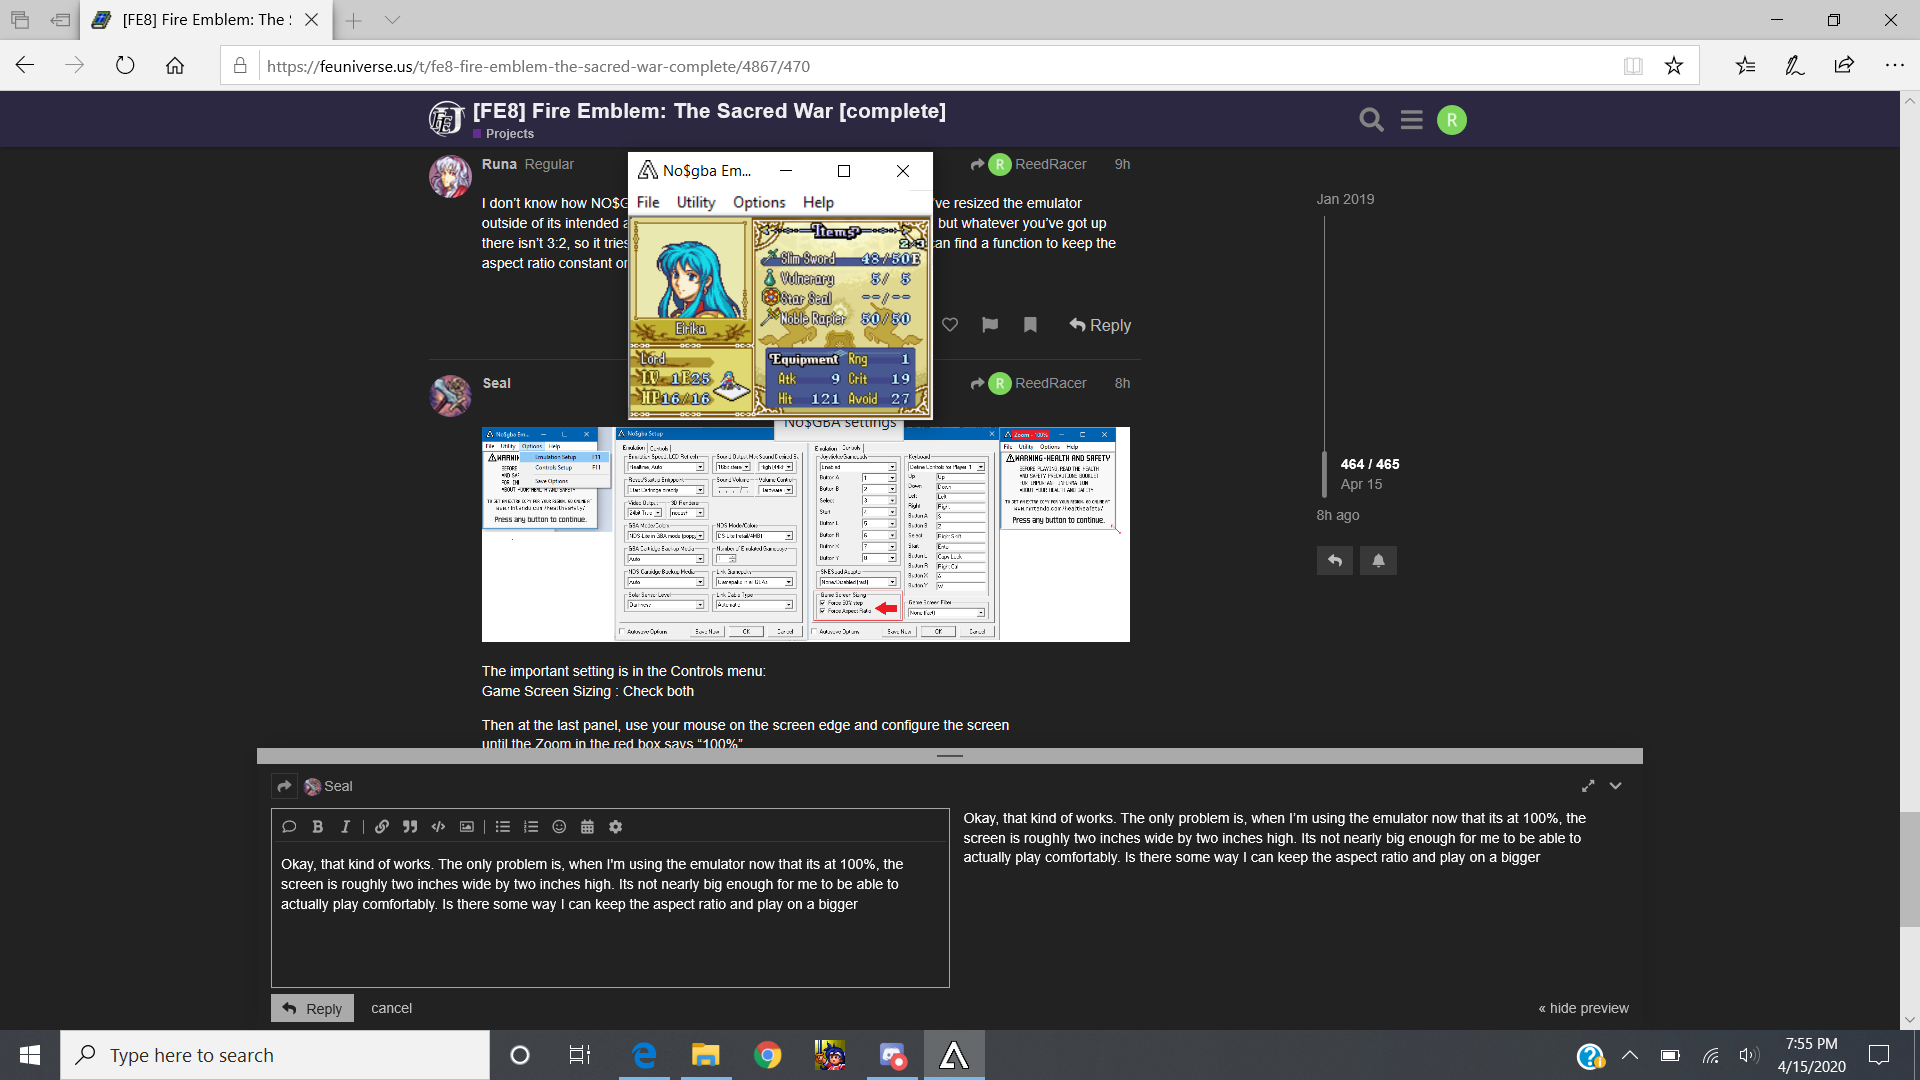Collapse the composer with chevron down
The width and height of the screenshot is (1920, 1080).
pos(1615,786)
